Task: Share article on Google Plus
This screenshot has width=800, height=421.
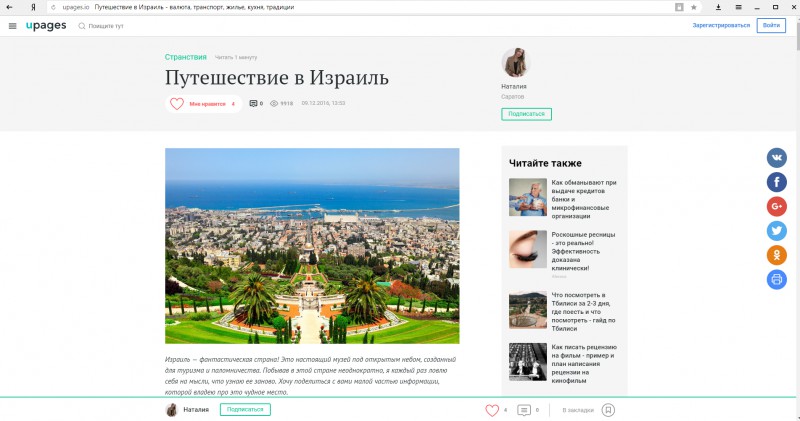Action: [777, 206]
